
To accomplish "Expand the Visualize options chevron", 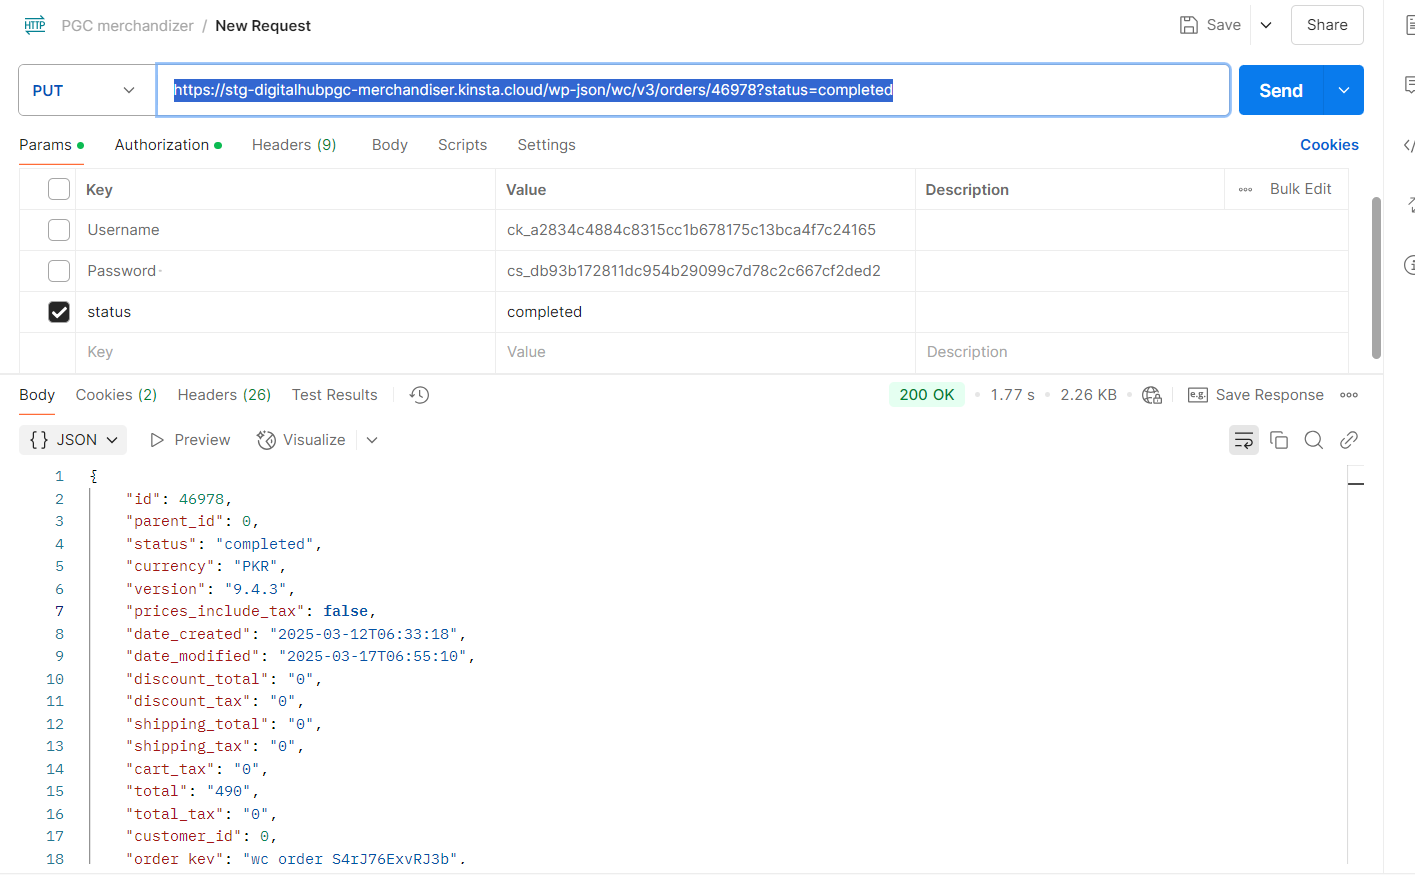I will pos(372,440).
